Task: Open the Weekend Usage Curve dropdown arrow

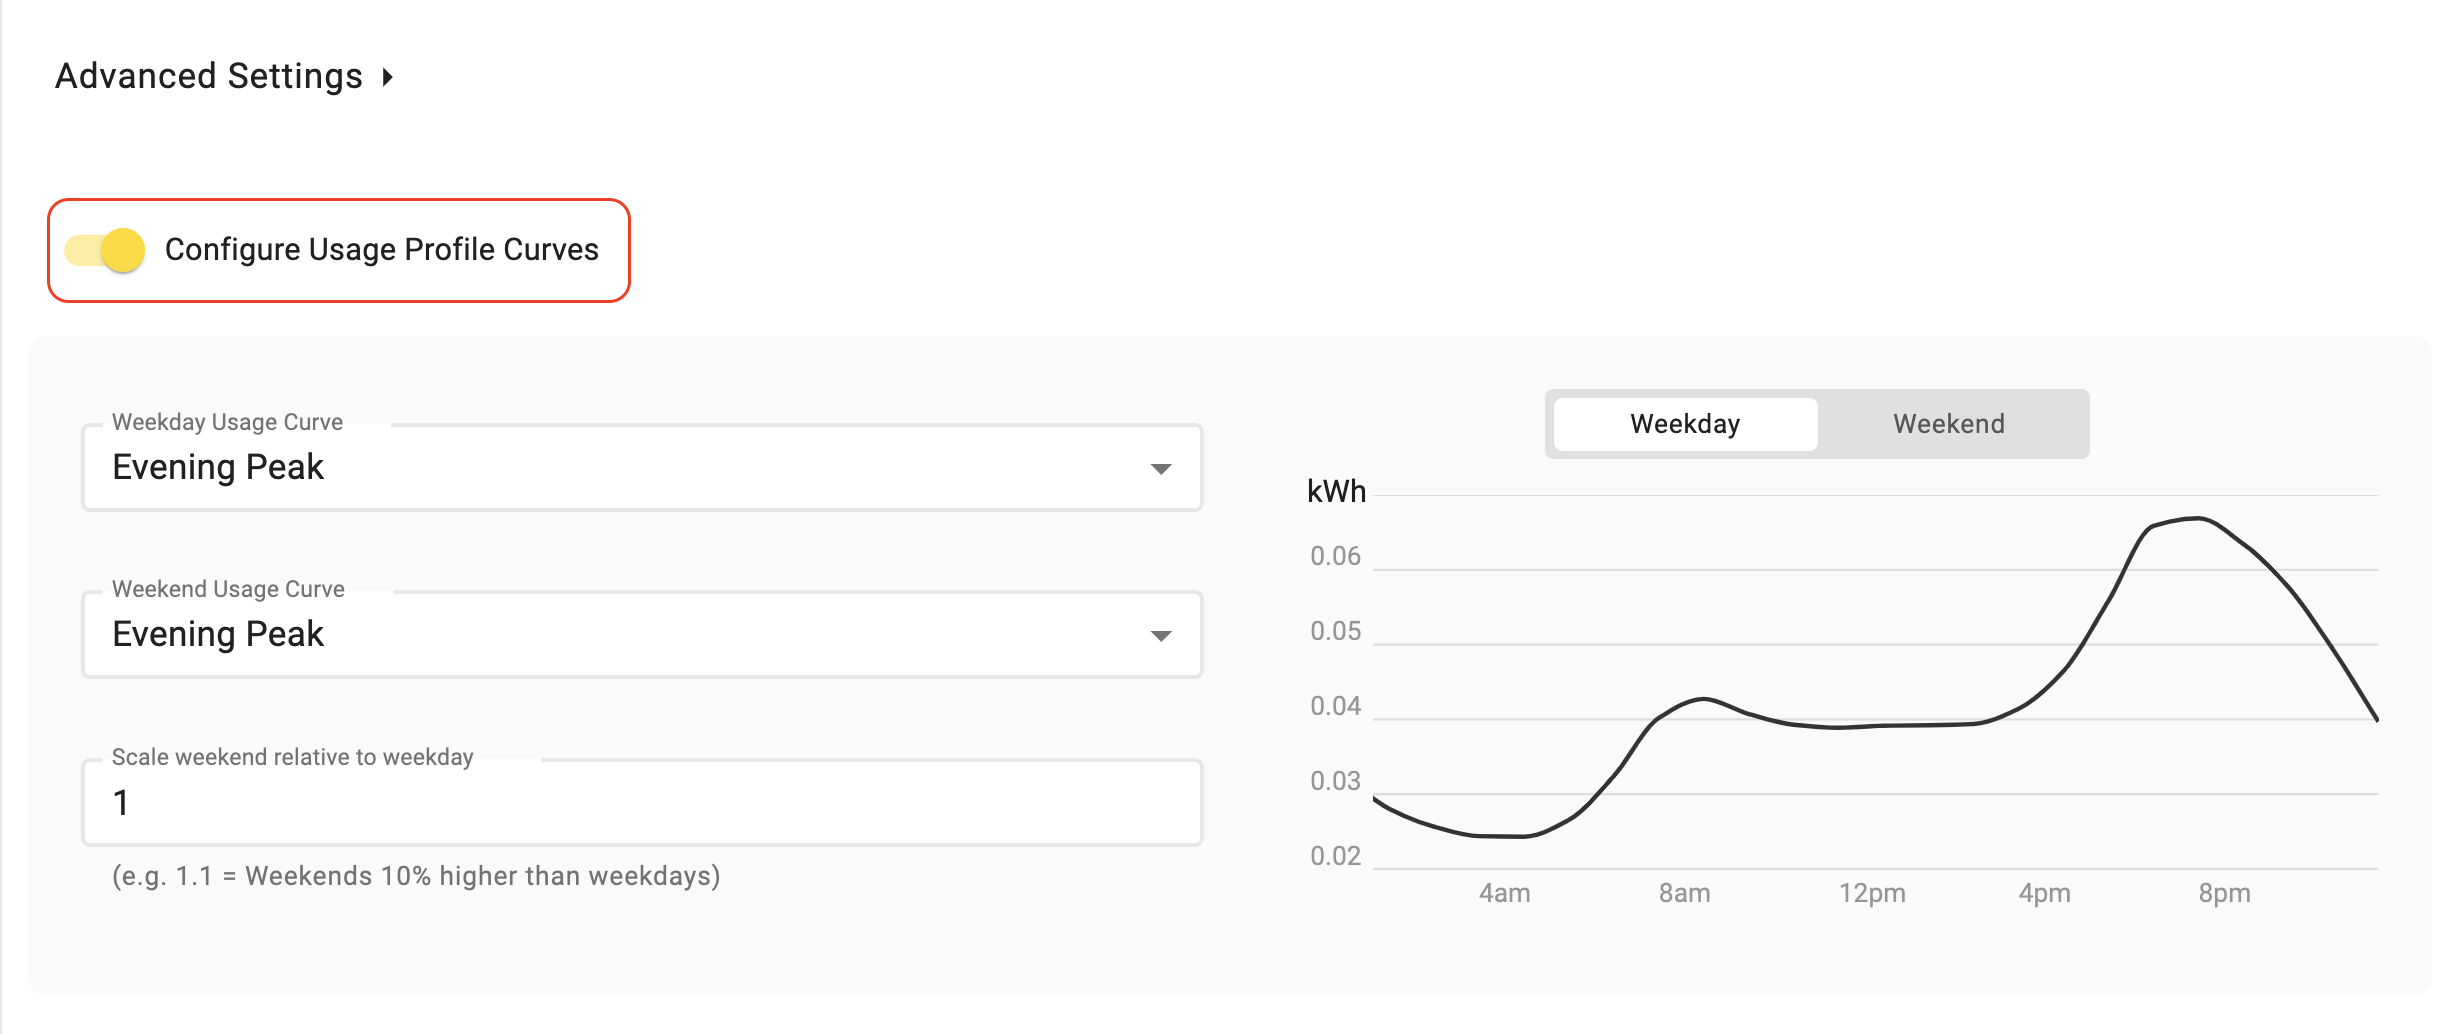Action: point(1160,636)
